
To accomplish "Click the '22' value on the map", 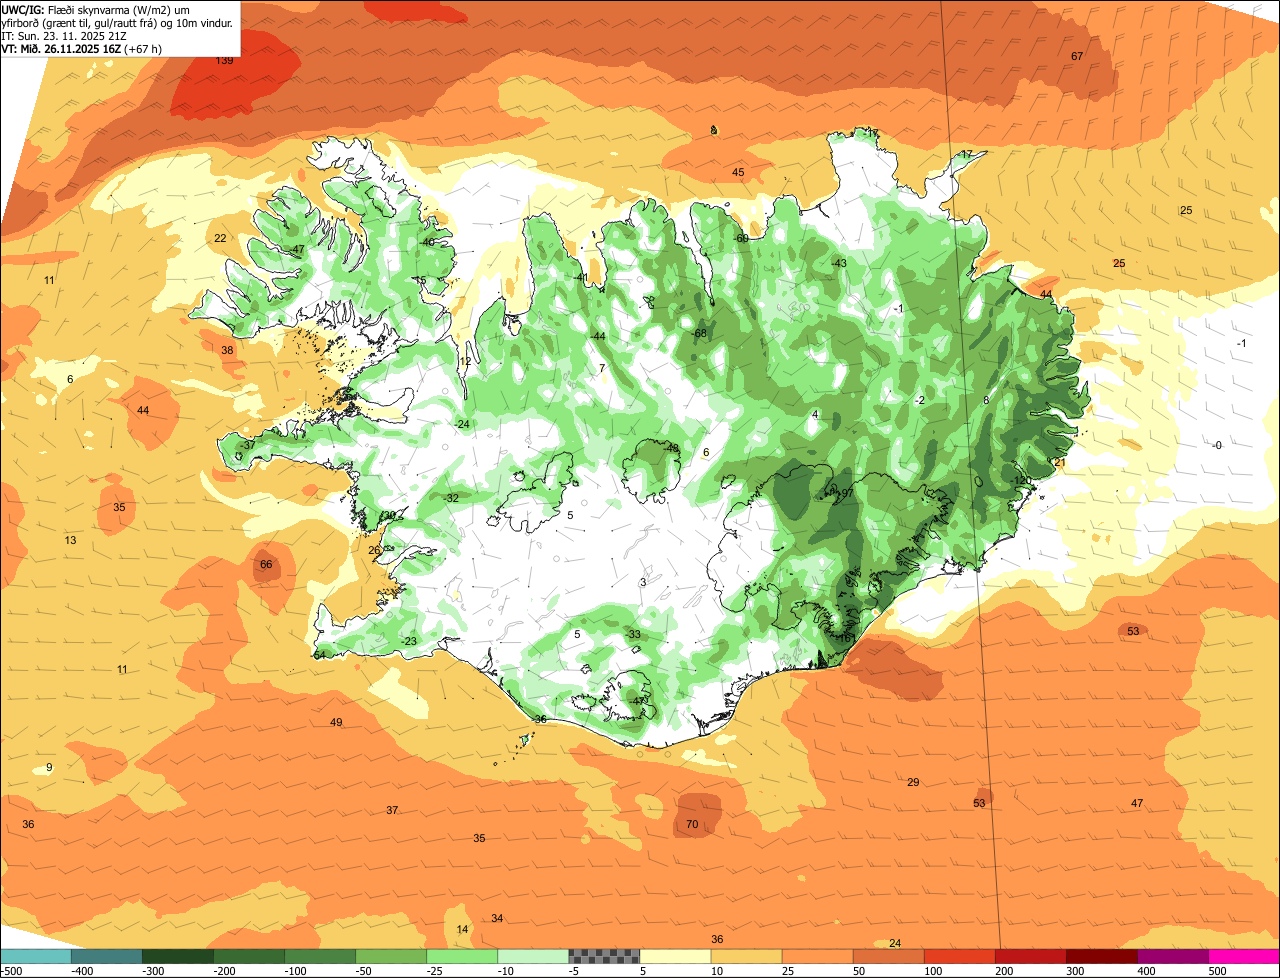I will (220, 238).
